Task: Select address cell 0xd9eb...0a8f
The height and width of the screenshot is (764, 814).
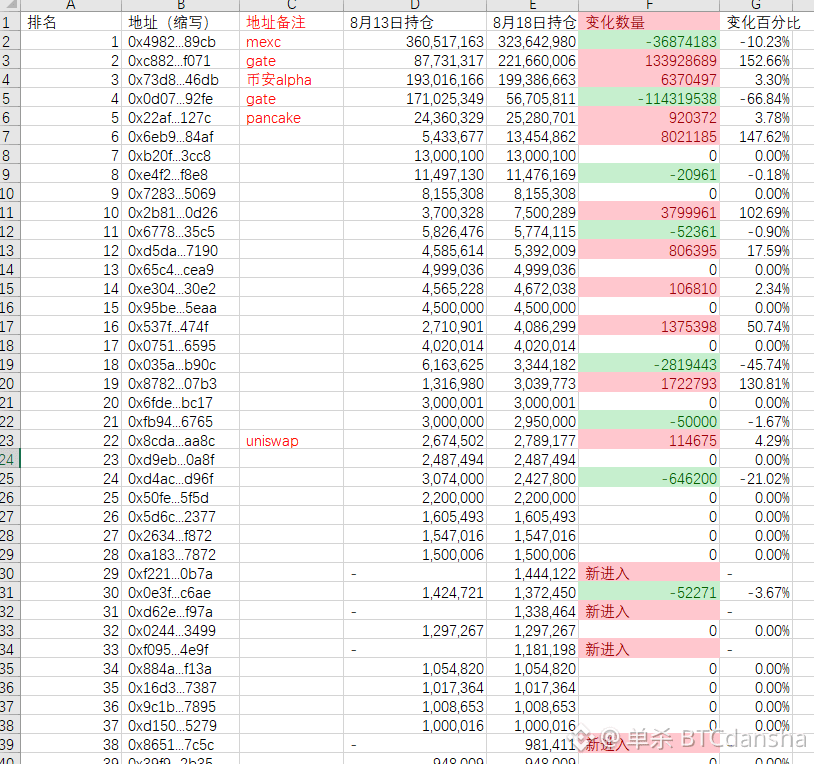Action: point(180,459)
